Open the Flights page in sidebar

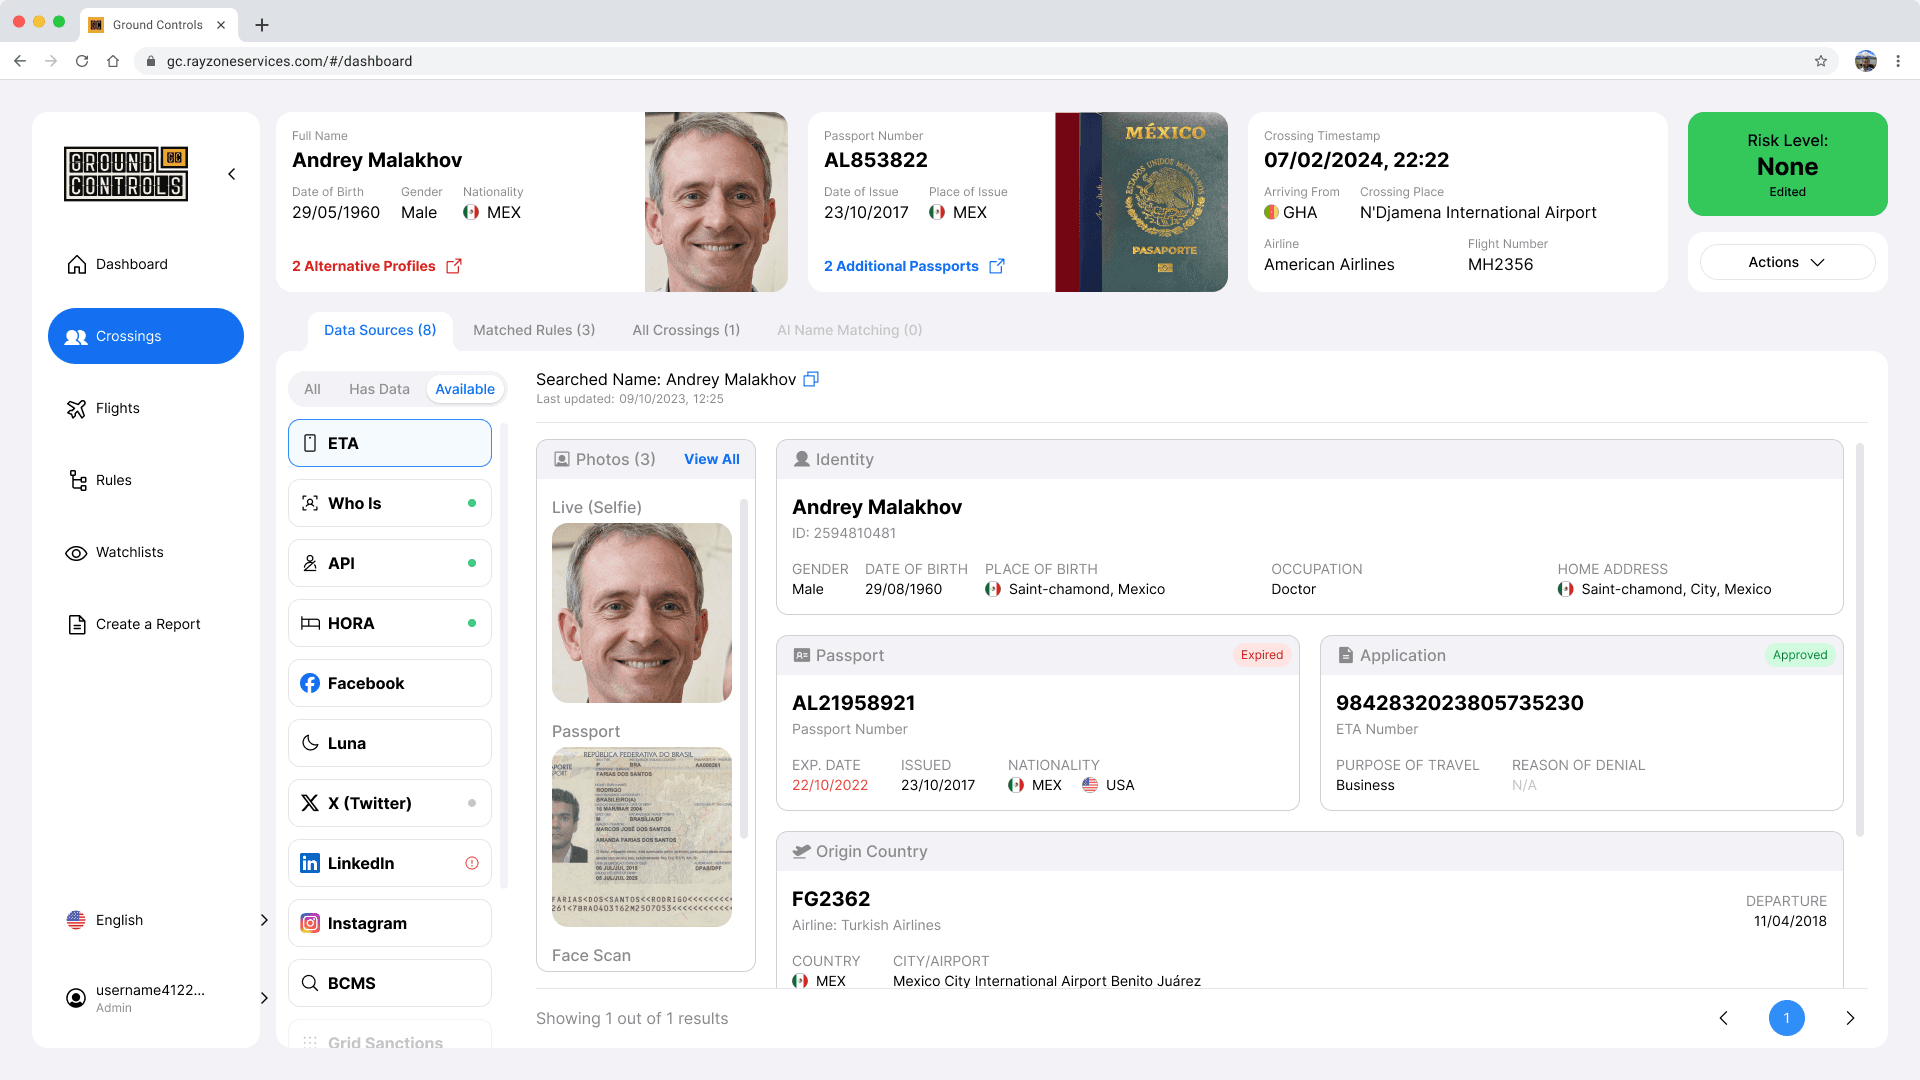(117, 408)
